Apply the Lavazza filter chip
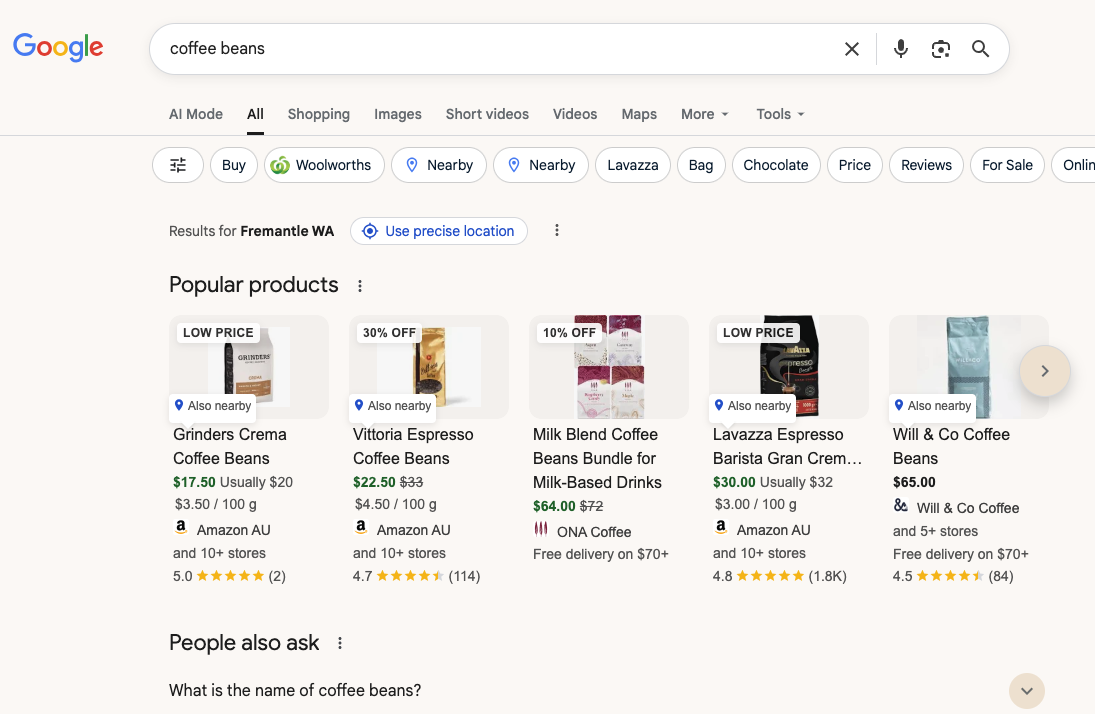This screenshot has width=1095, height=714. pos(632,165)
